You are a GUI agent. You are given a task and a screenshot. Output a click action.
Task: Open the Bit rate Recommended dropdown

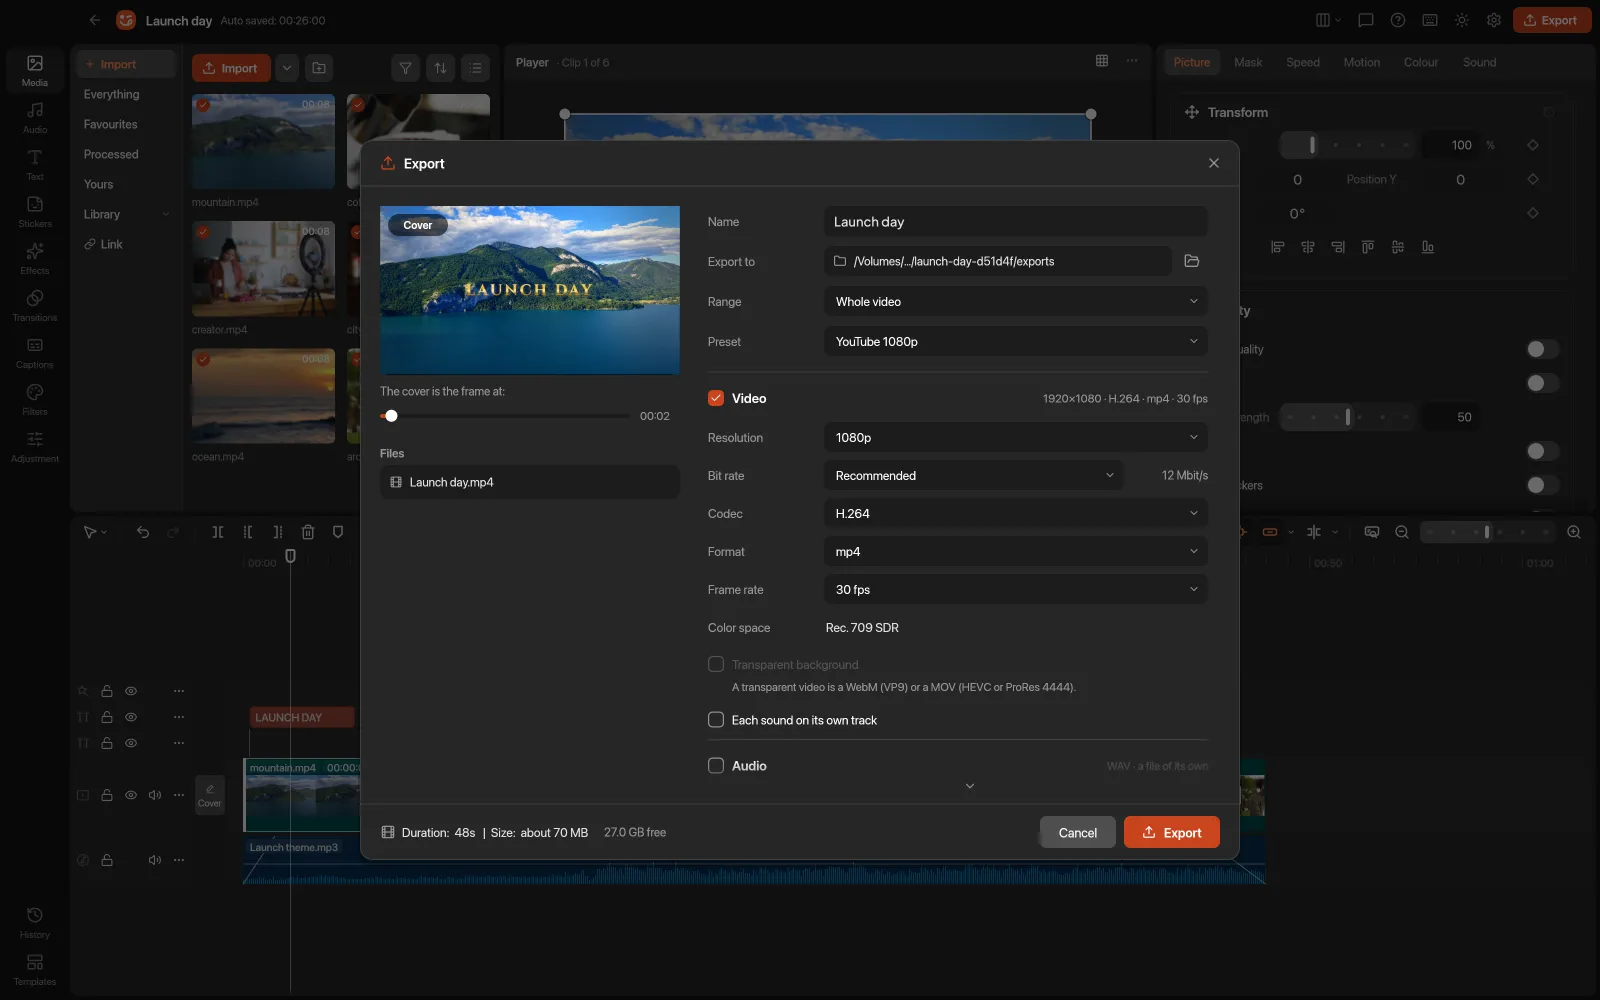[974, 475]
